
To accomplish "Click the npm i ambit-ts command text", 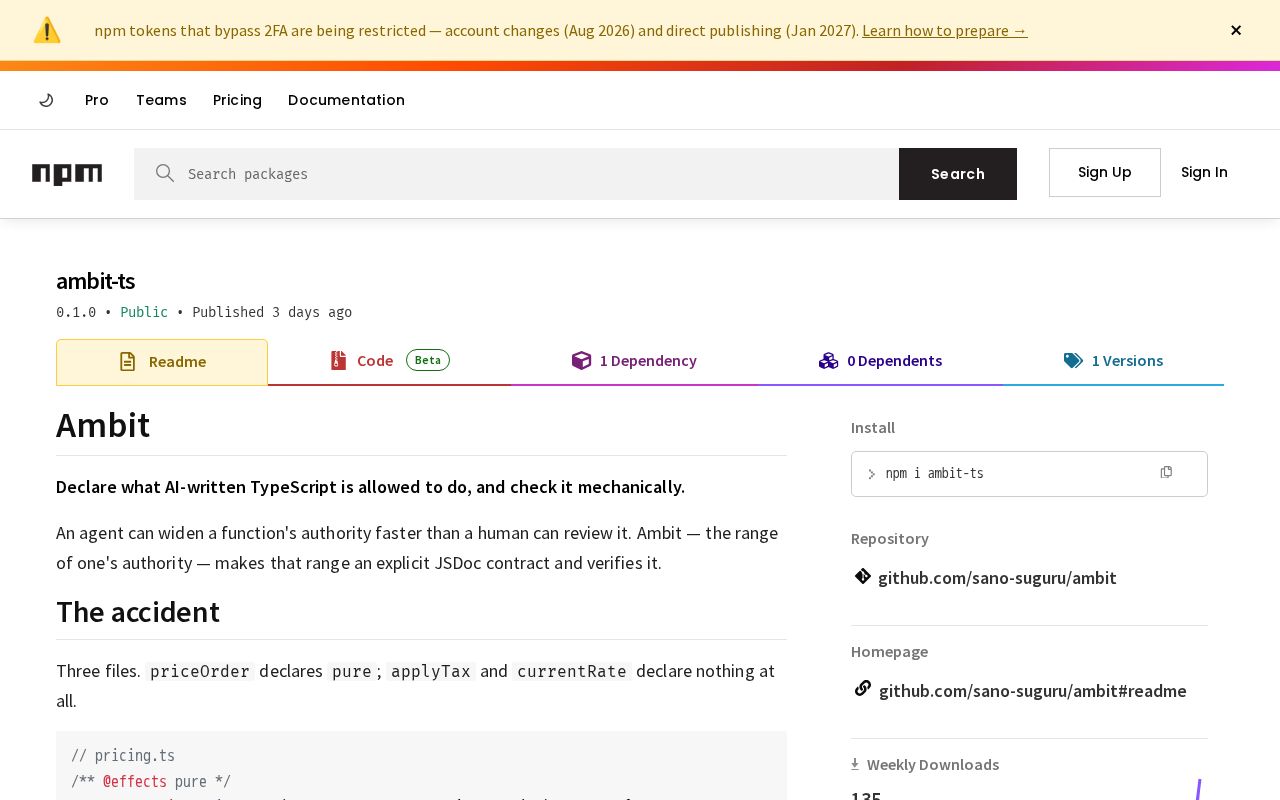I will [x=934, y=473].
